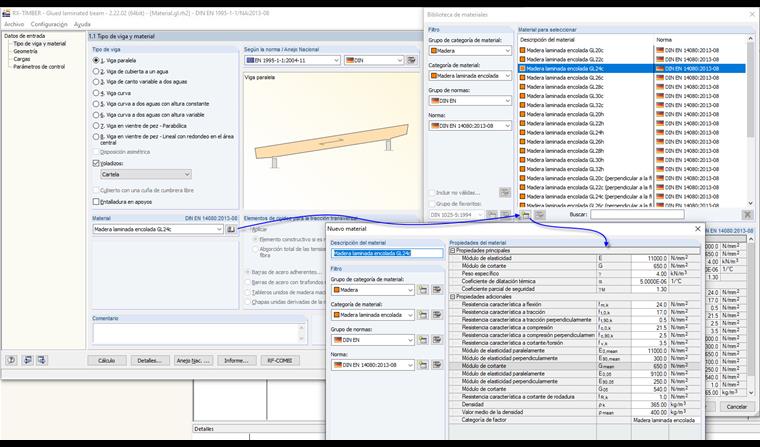Edit category icon beside Madera laminada encolada in Nuevo material
Image resolution: width=760 pixels, height=447 pixels.
437,315
